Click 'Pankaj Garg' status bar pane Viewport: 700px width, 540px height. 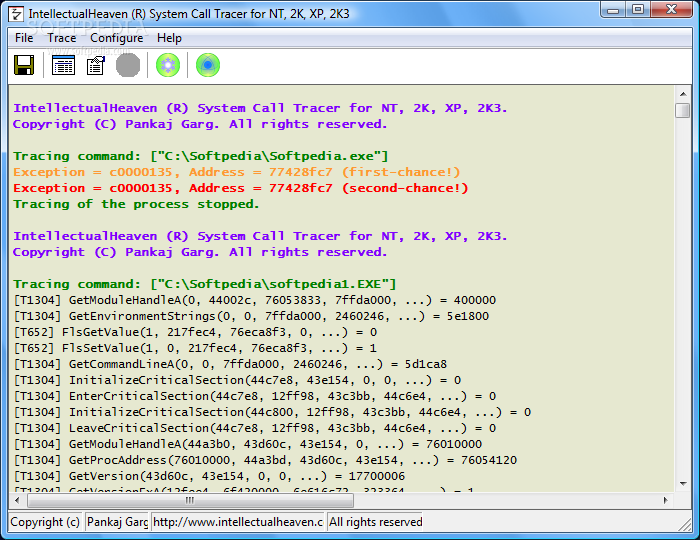click(x=117, y=522)
